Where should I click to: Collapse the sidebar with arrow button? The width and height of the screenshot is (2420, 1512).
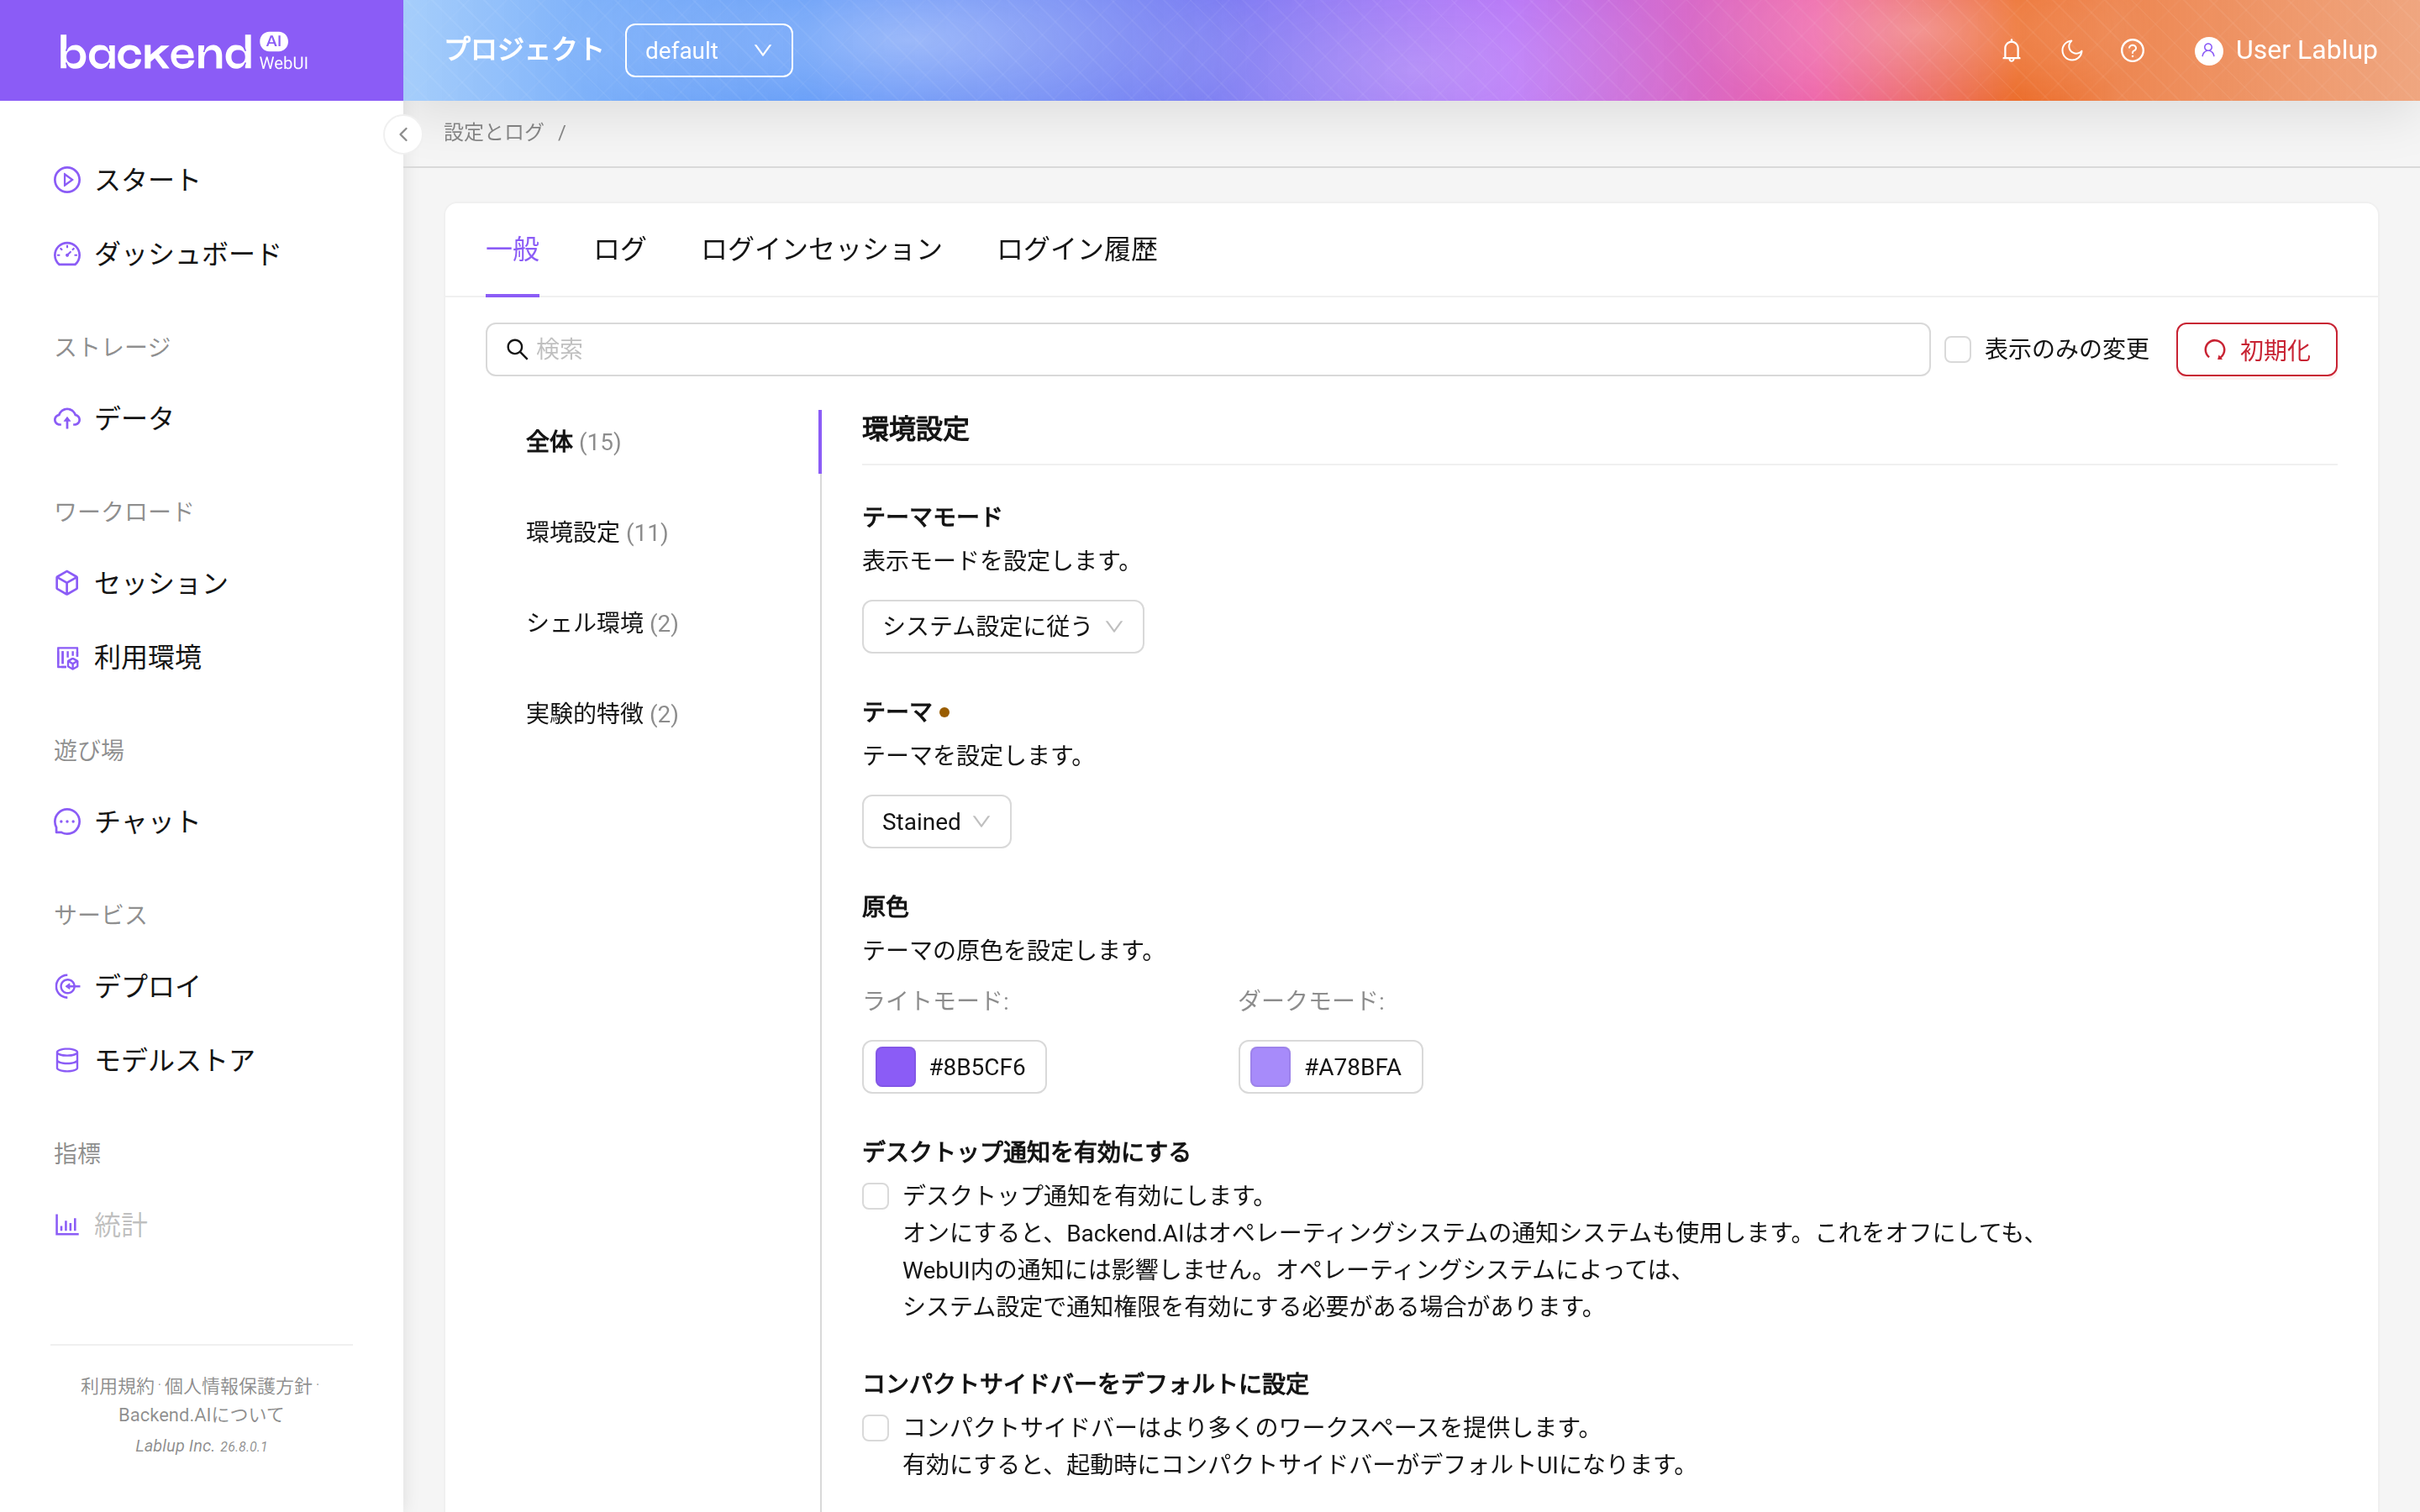pyautogui.click(x=403, y=133)
